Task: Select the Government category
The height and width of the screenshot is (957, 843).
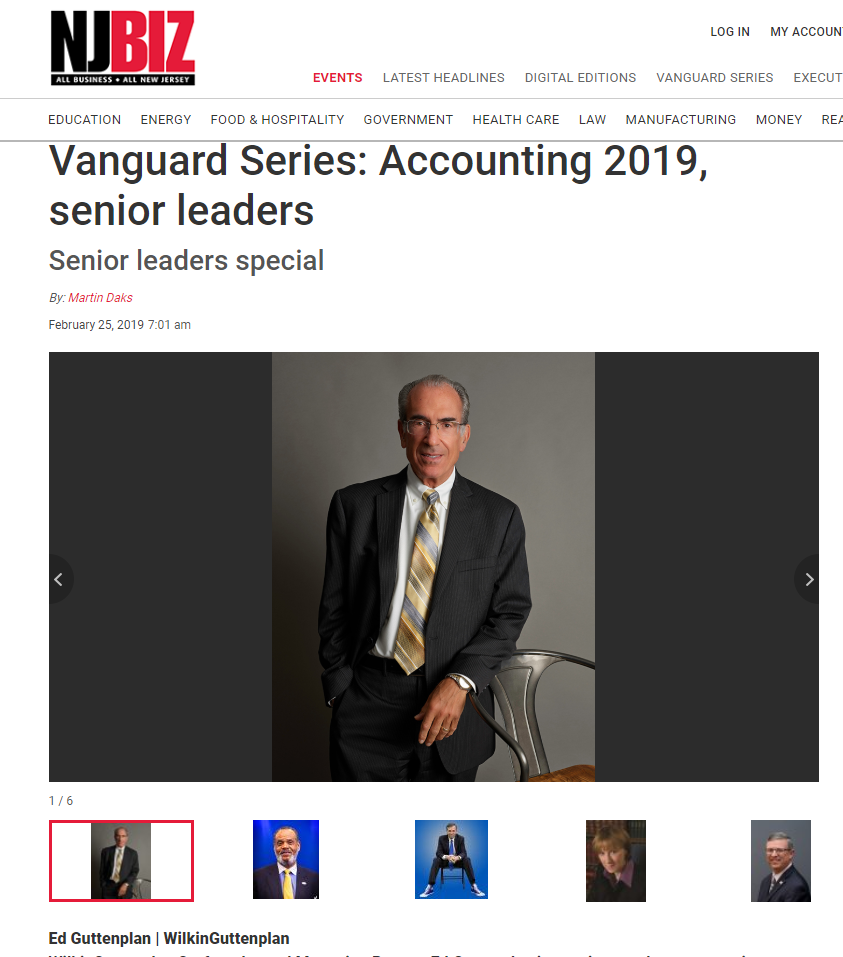Action: point(408,120)
